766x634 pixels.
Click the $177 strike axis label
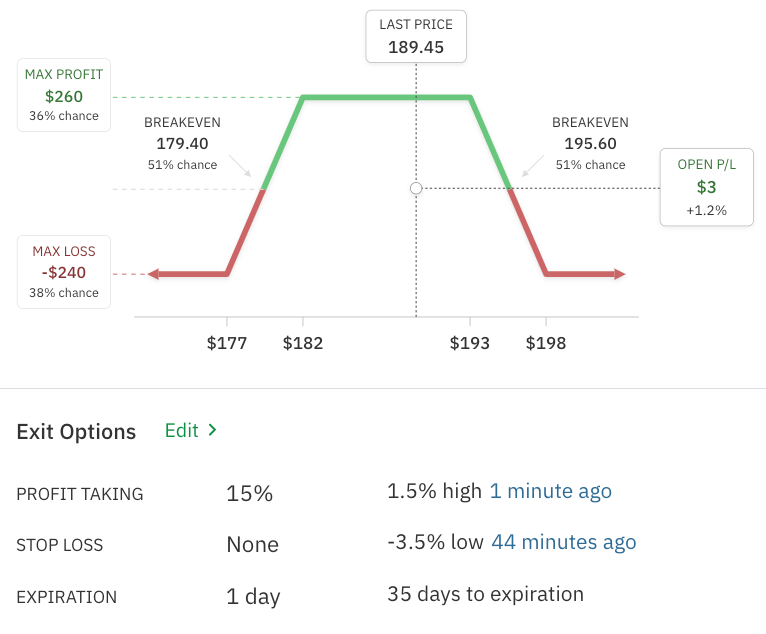coord(227,343)
